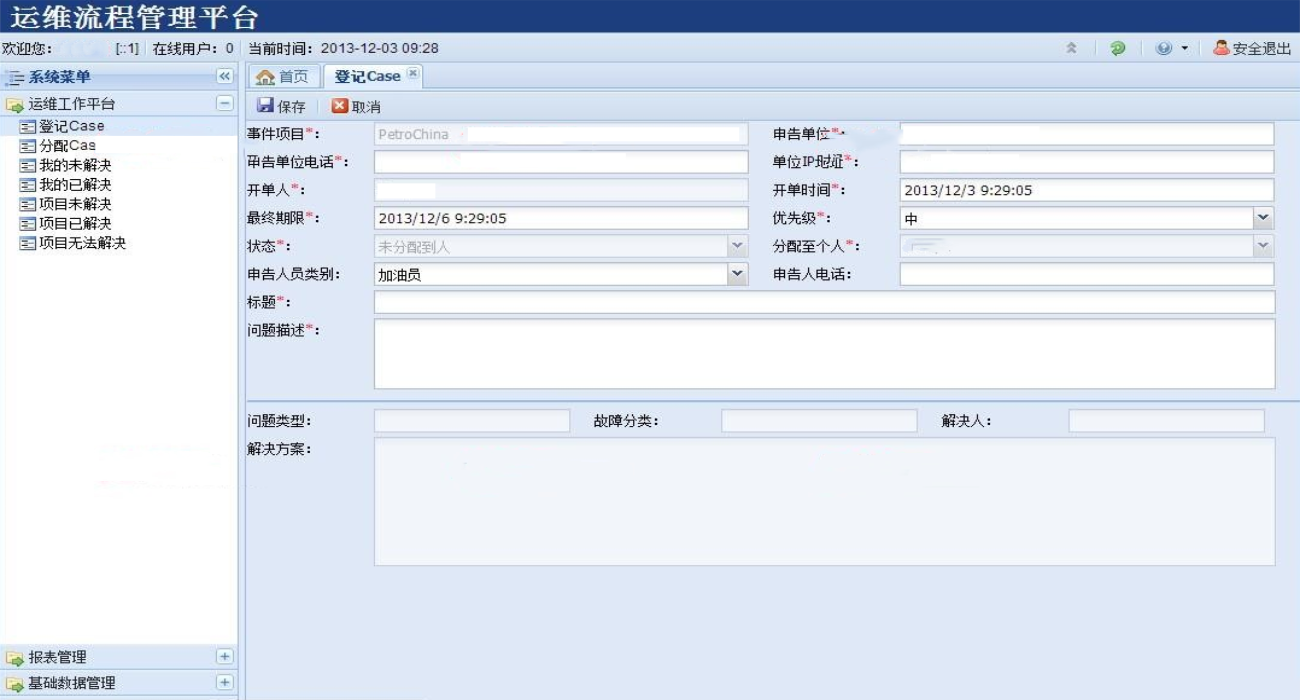The image size is (1300, 700).
Task: Click the Cancel (取消) red X icon
Action: pos(340,106)
